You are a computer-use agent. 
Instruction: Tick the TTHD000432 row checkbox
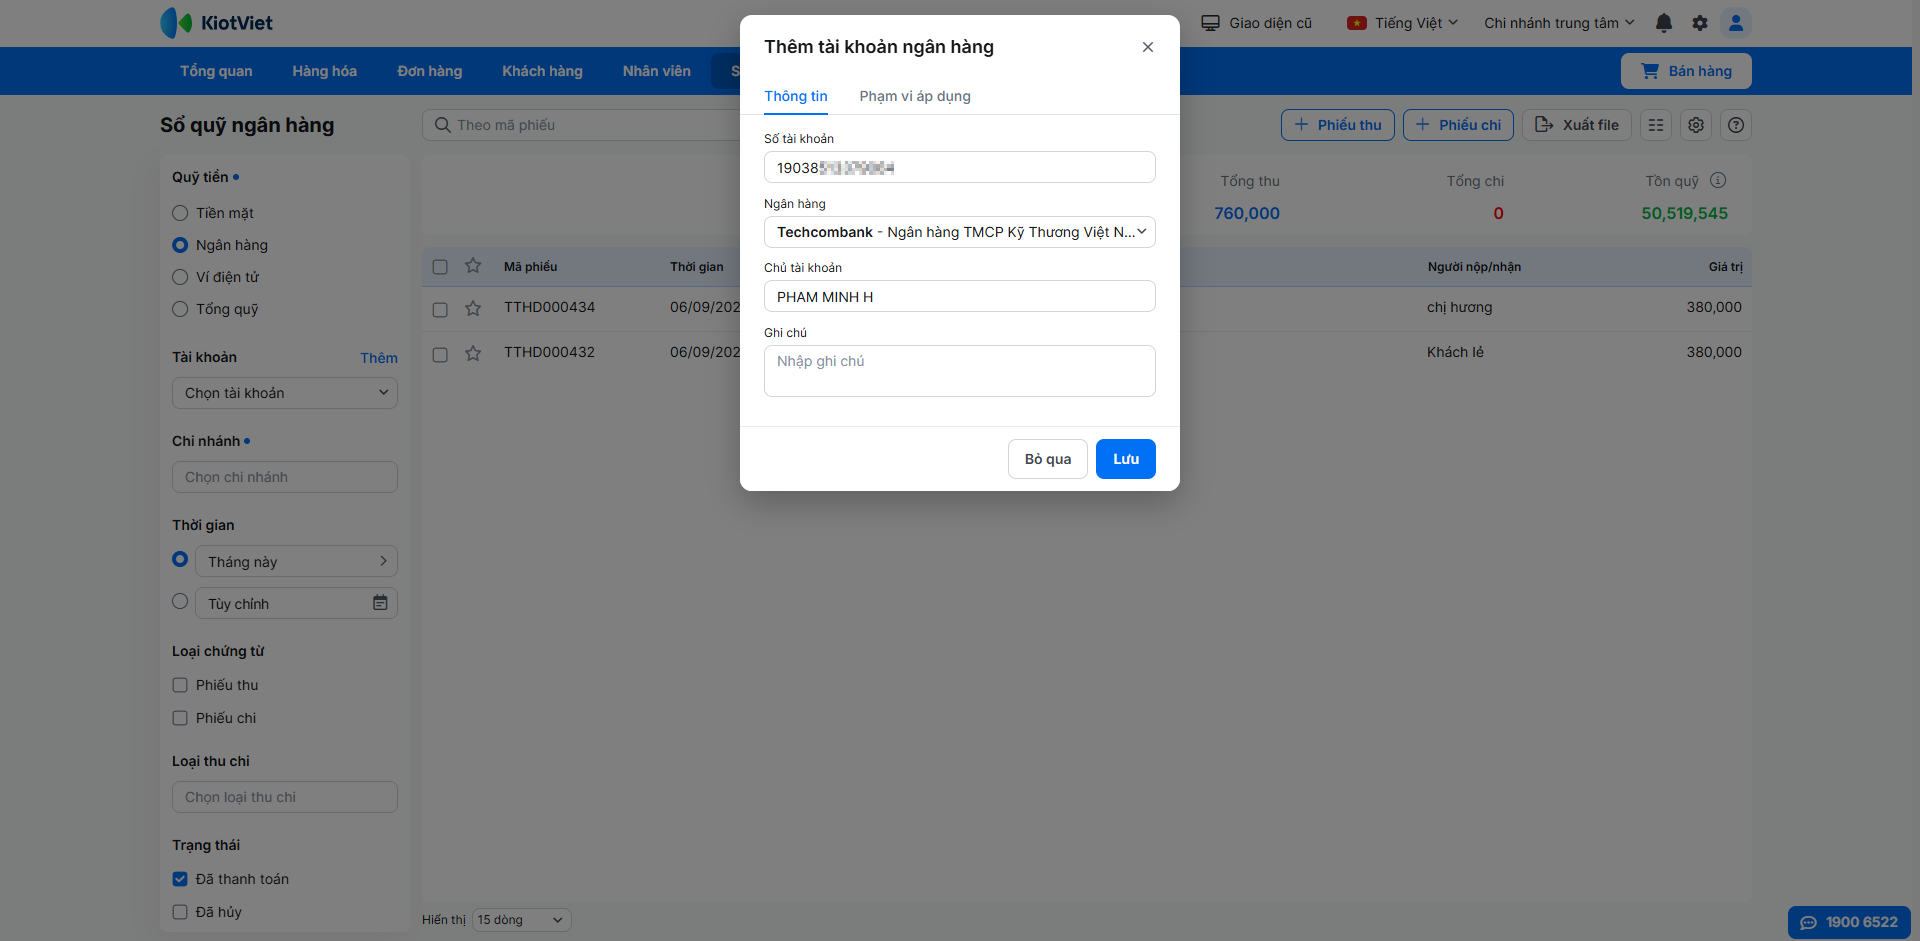pyautogui.click(x=440, y=355)
